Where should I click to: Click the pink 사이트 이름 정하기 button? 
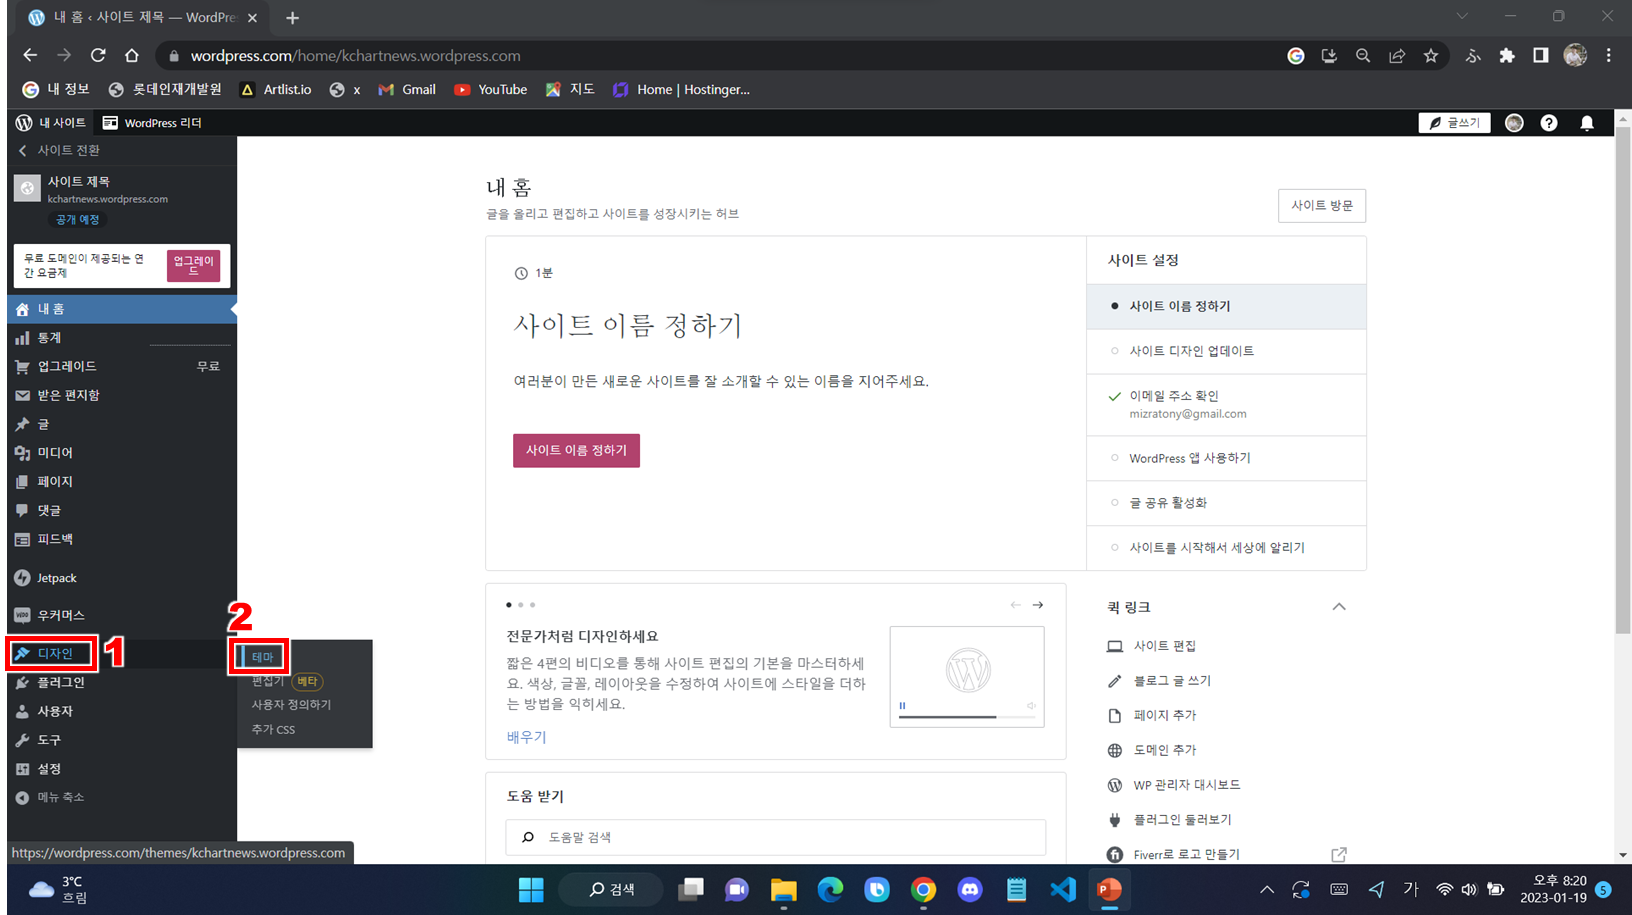576,450
